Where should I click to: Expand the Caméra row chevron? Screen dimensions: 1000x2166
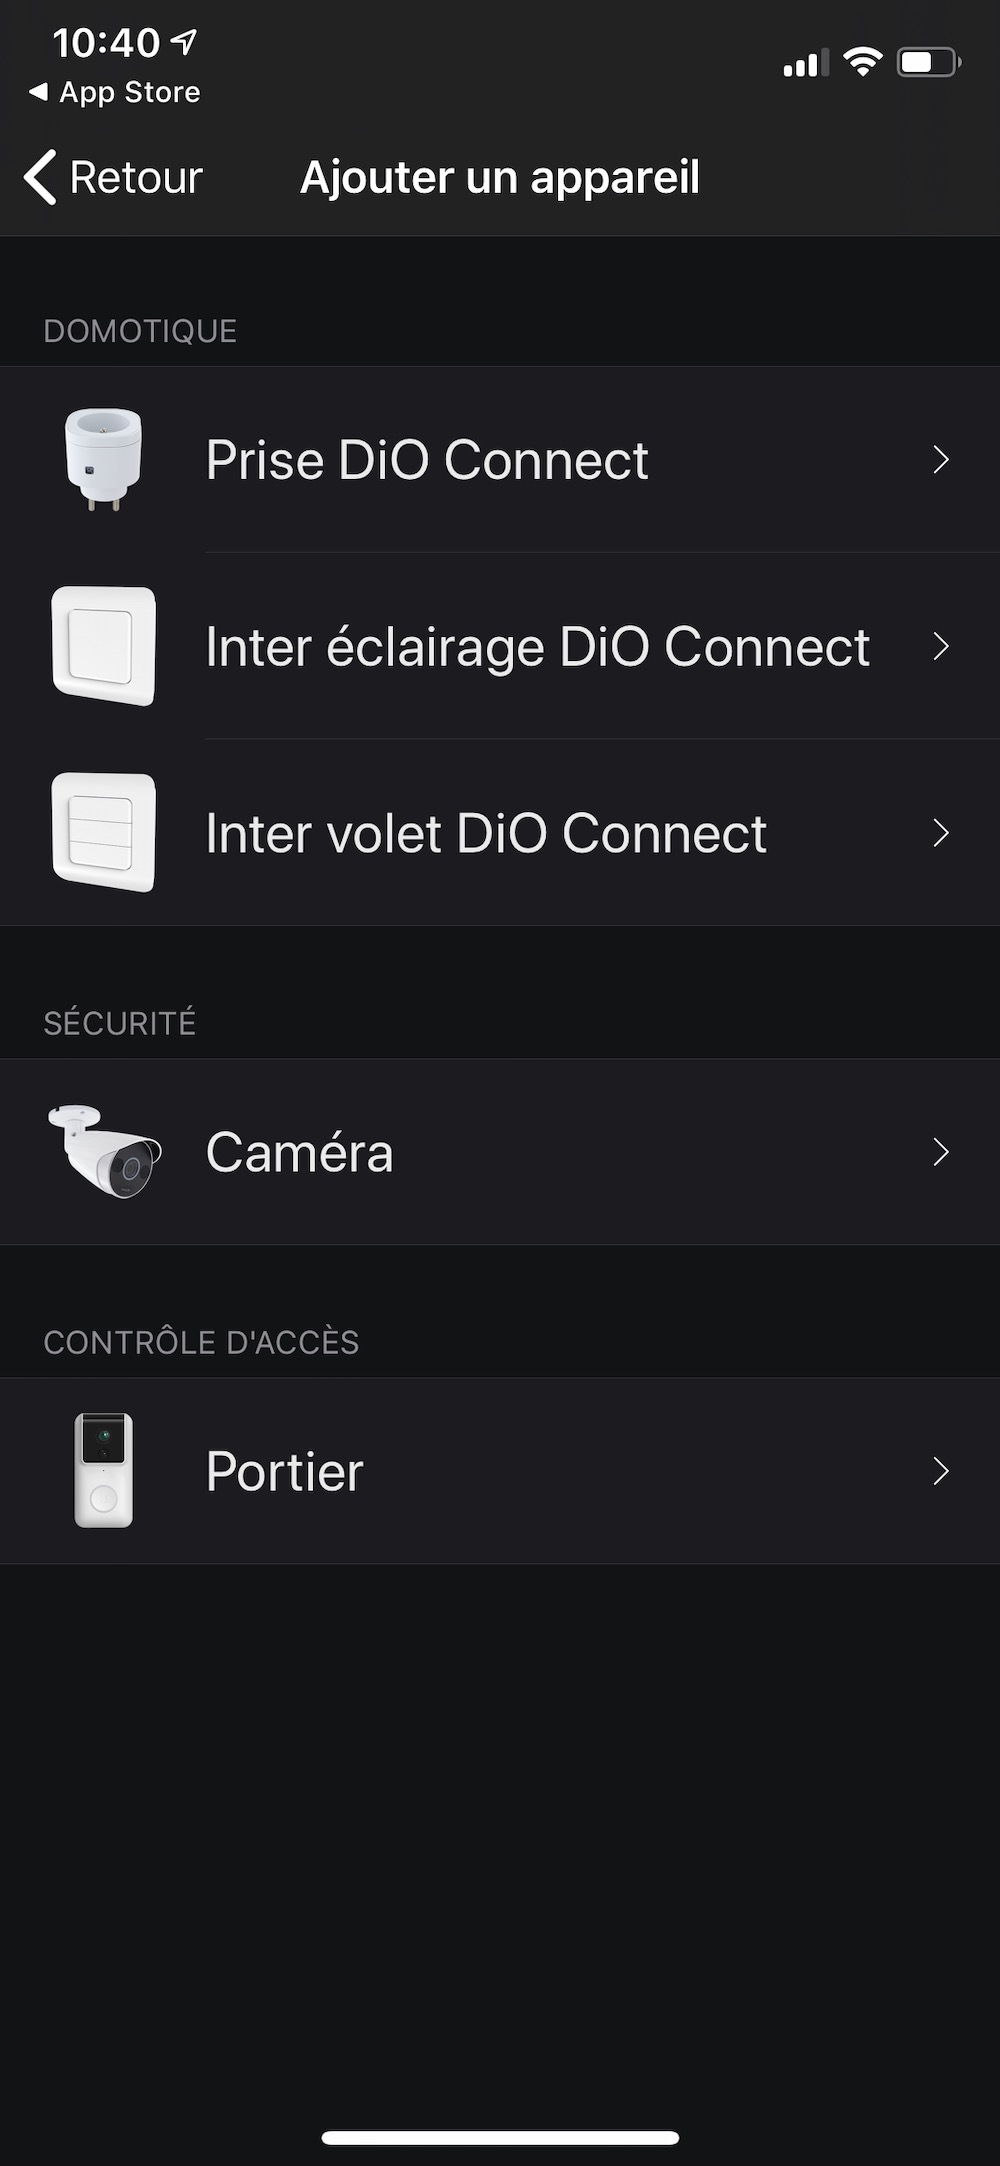pyautogui.click(x=940, y=1152)
